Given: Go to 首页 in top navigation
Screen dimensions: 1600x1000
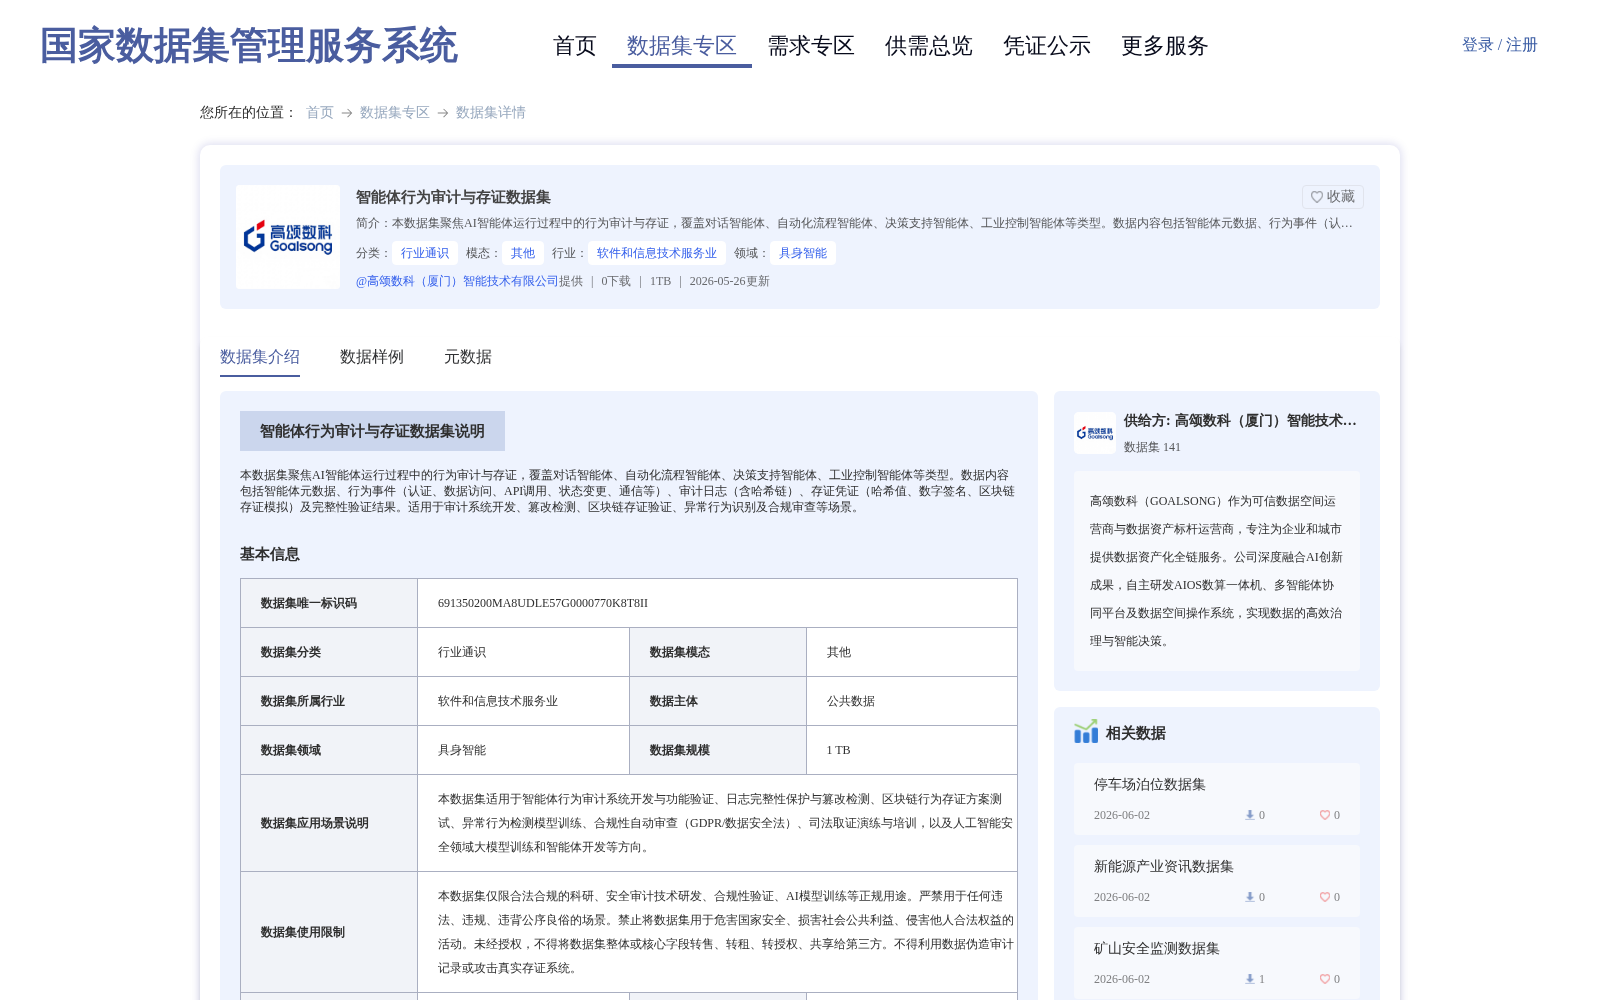Looking at the screenshot, I should coord(574,46).
